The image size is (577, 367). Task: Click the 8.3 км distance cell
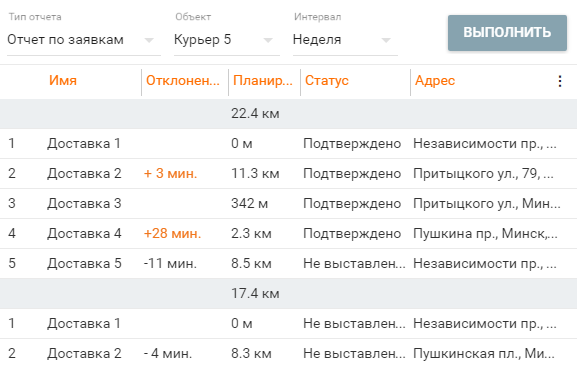(x=251, y=353)
